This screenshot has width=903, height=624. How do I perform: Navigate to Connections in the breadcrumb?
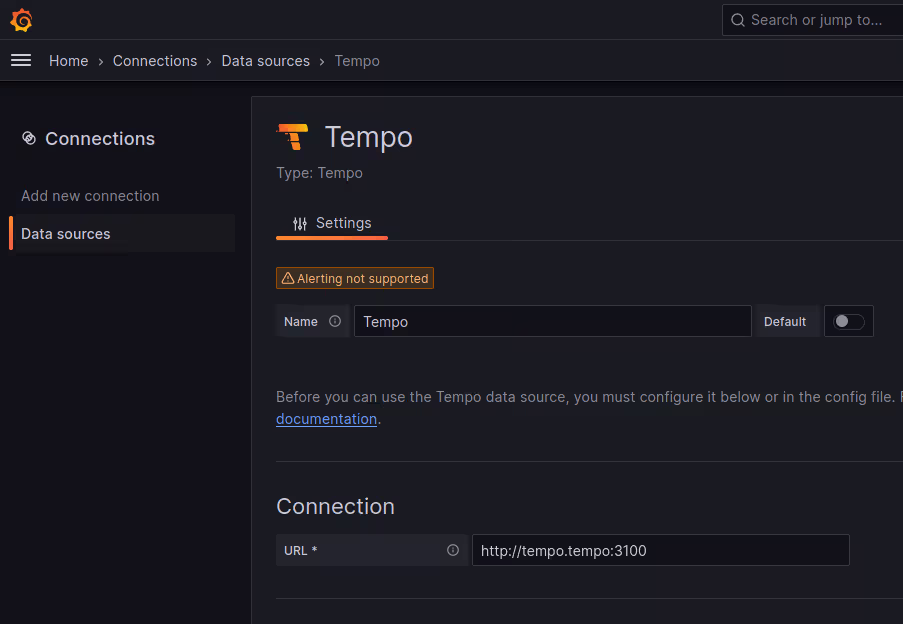[155, 61]
